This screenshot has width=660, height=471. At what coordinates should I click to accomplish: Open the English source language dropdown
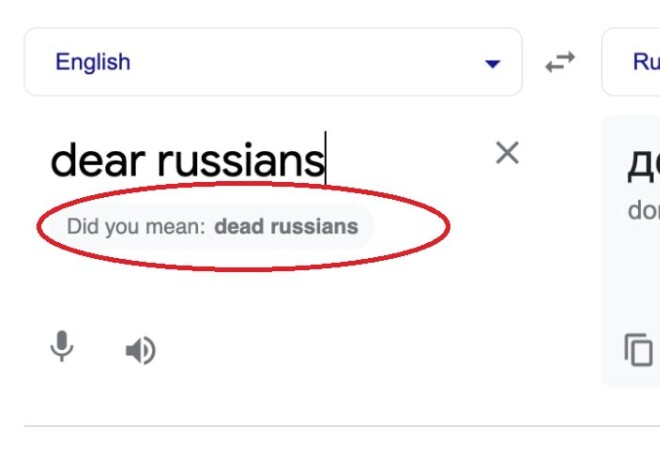coord(272,62)
